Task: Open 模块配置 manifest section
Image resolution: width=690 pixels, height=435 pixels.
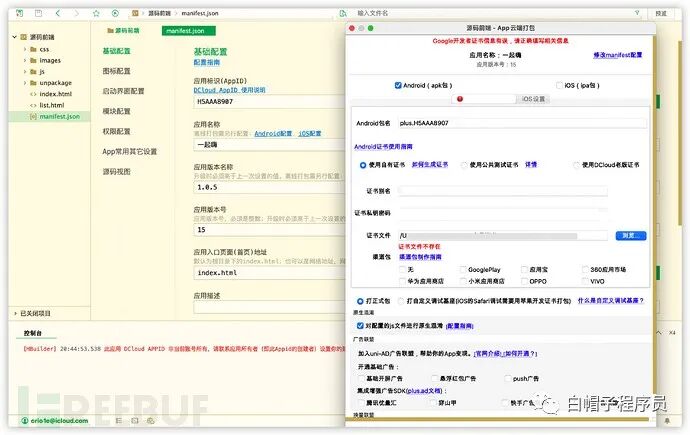Action: click(x=117, y=111)
